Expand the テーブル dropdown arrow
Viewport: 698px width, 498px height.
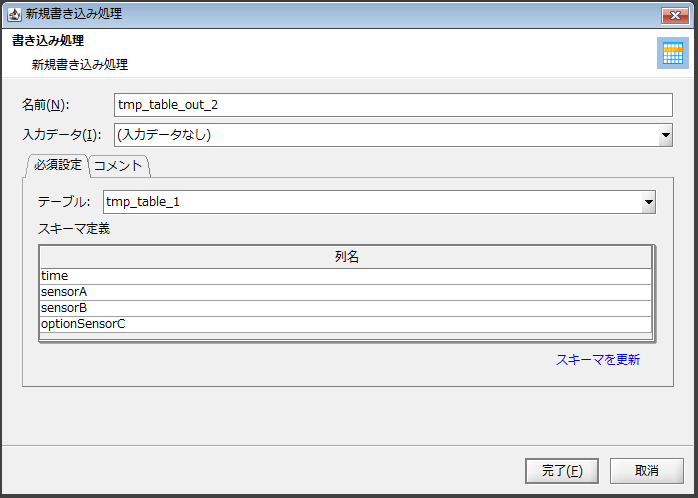click(x=648, y=202)
